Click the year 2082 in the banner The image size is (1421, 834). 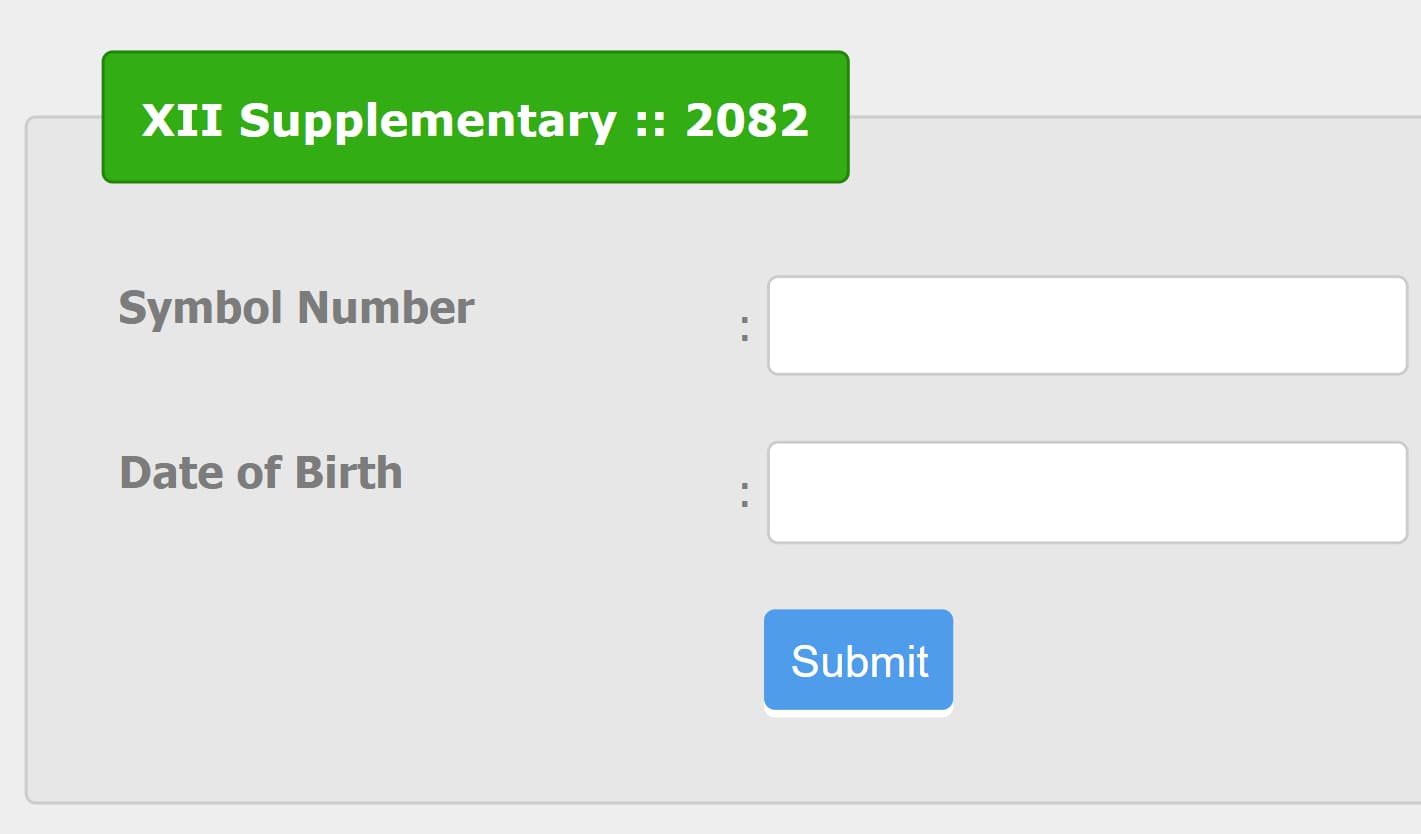(747, 121)
